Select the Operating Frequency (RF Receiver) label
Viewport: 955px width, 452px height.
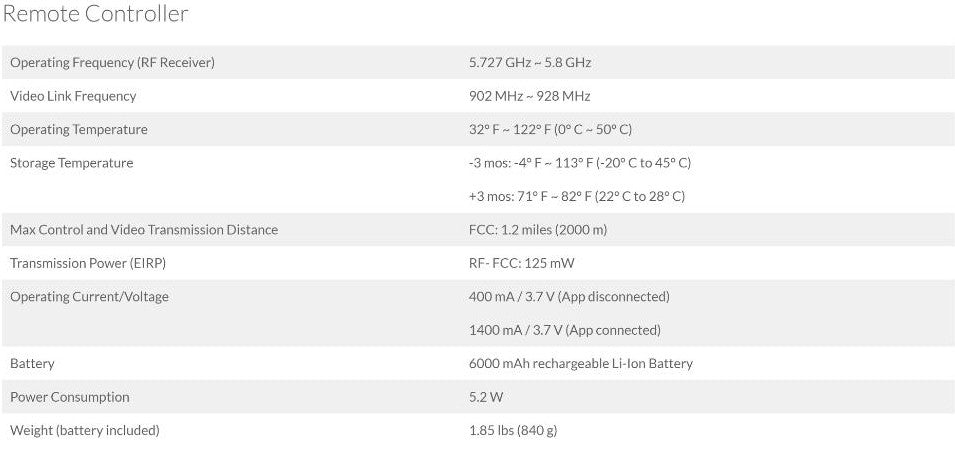coord(112,63)
